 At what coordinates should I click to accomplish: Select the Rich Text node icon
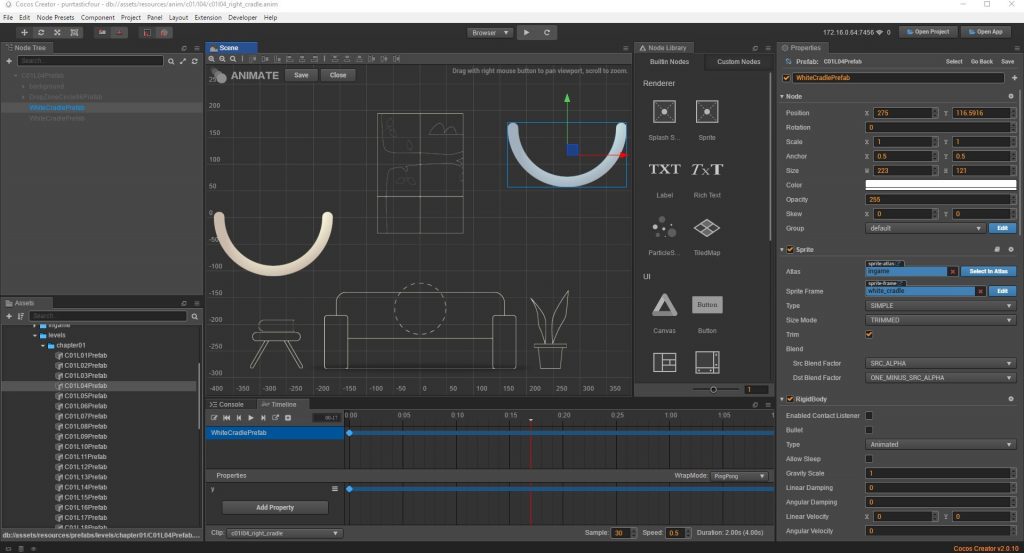[707, 170]
